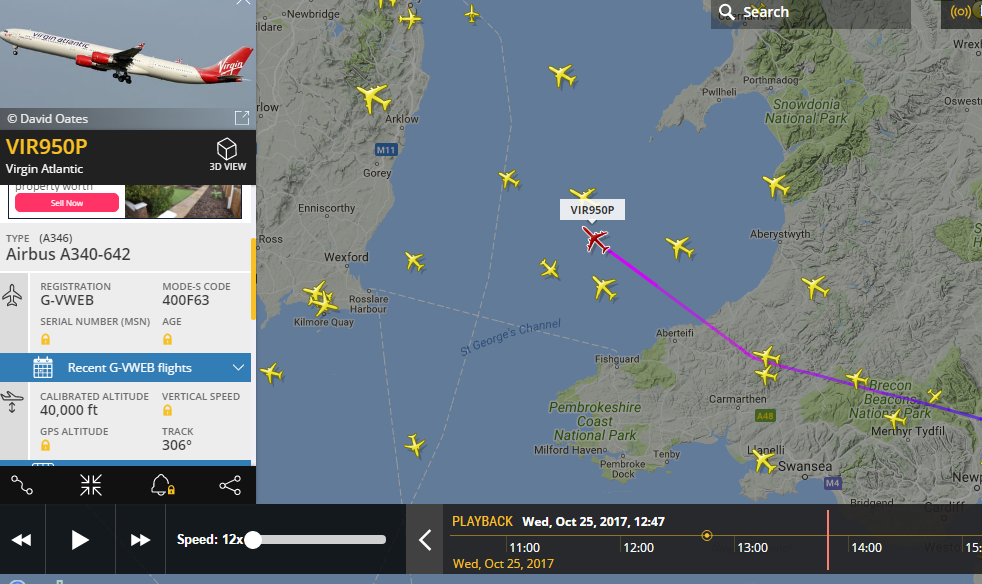Click the route path icon in bottom toolbar

point(22,485)
